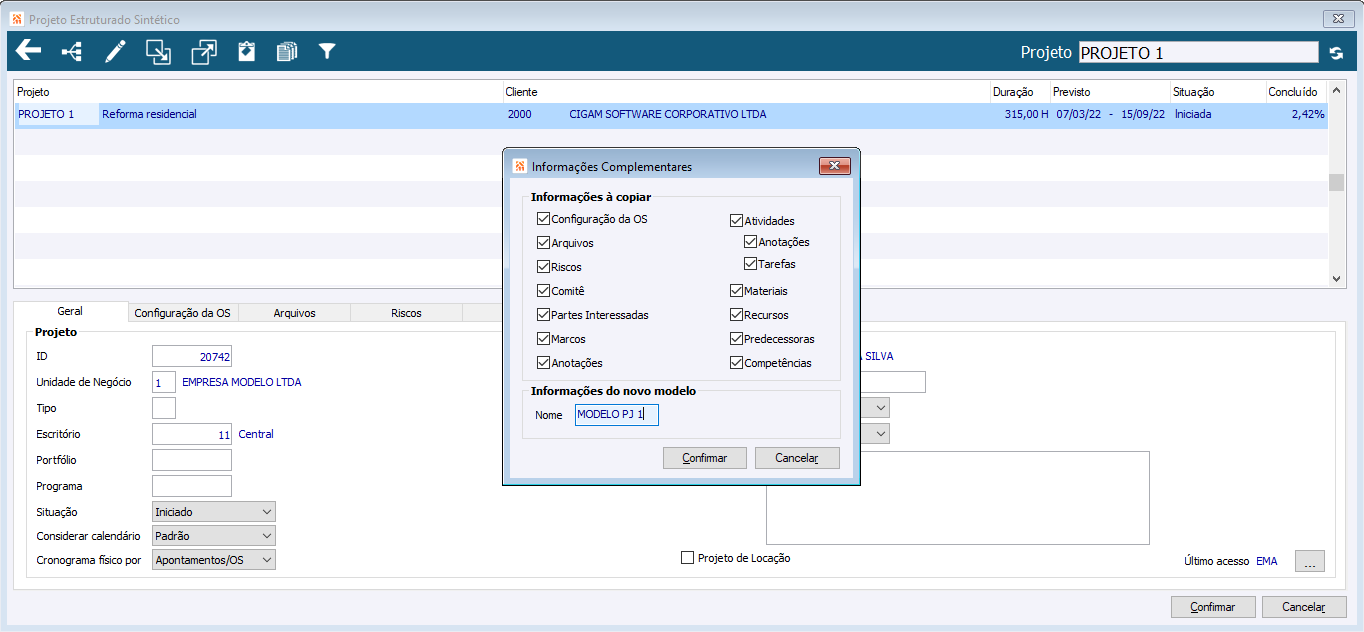Click the project list scrollbar down arrow

pyautogui.click(x=1337, y=279)
